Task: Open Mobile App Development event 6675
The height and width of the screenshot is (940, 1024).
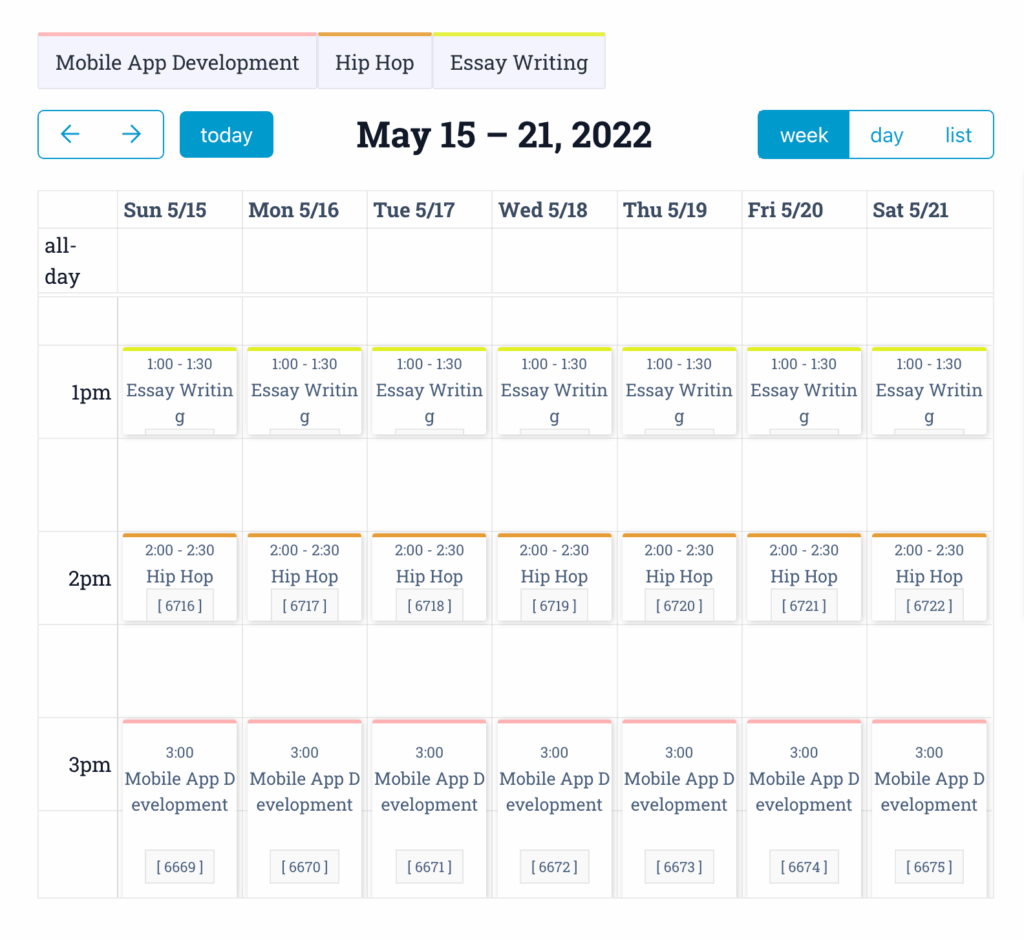Action: [x=929, y=809]
